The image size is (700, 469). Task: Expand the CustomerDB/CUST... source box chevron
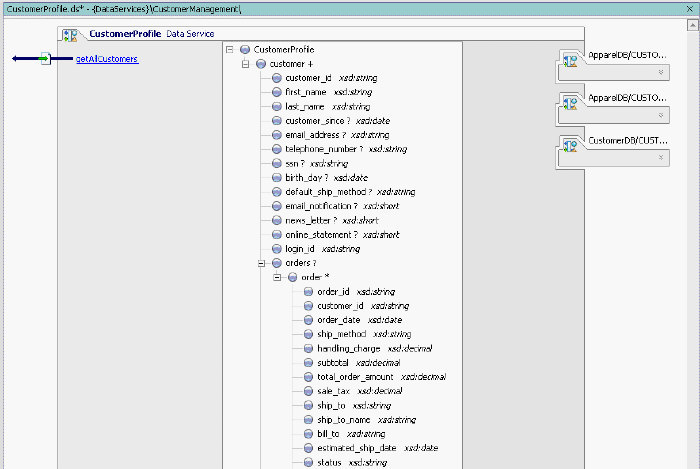(661, 158)
